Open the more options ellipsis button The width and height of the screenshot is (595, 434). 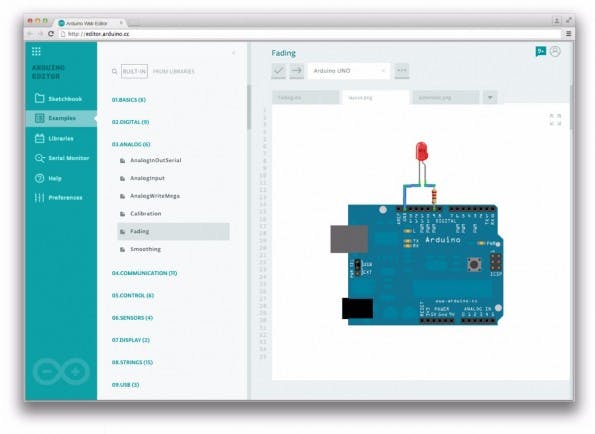tap(401, 71)
